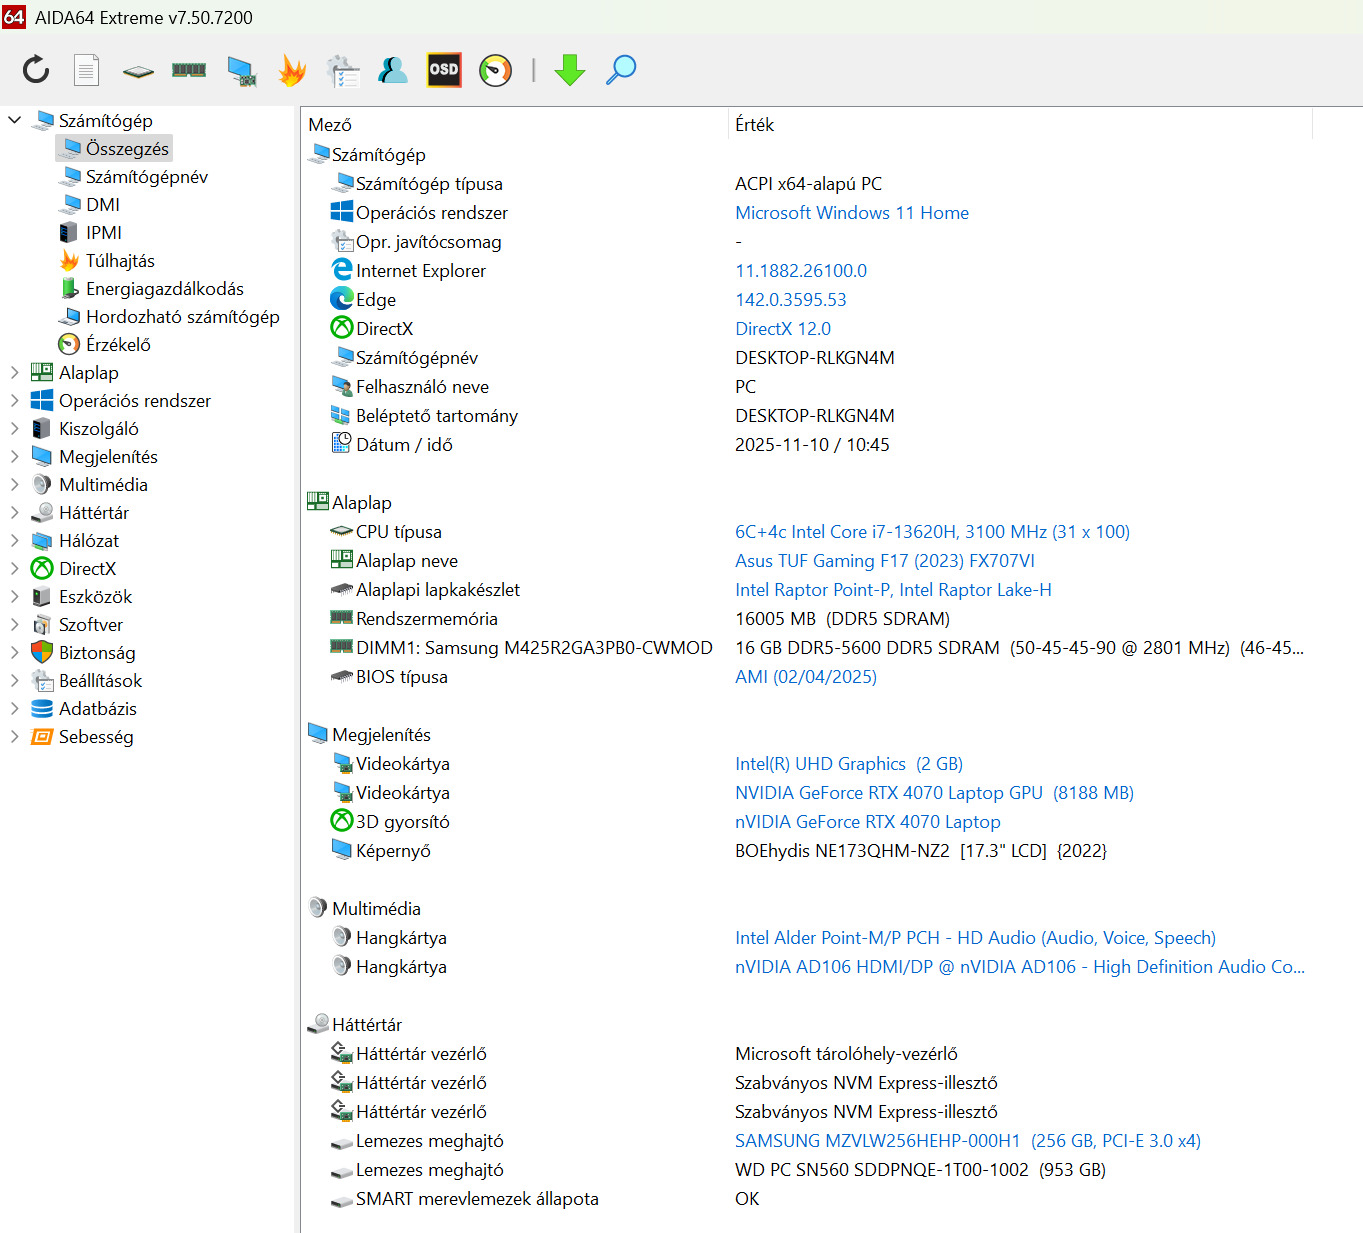The height and width of the screenshot is (1233, 1363).
Task: Expand the Háttértár tree node
Action: tap(14, 512)
